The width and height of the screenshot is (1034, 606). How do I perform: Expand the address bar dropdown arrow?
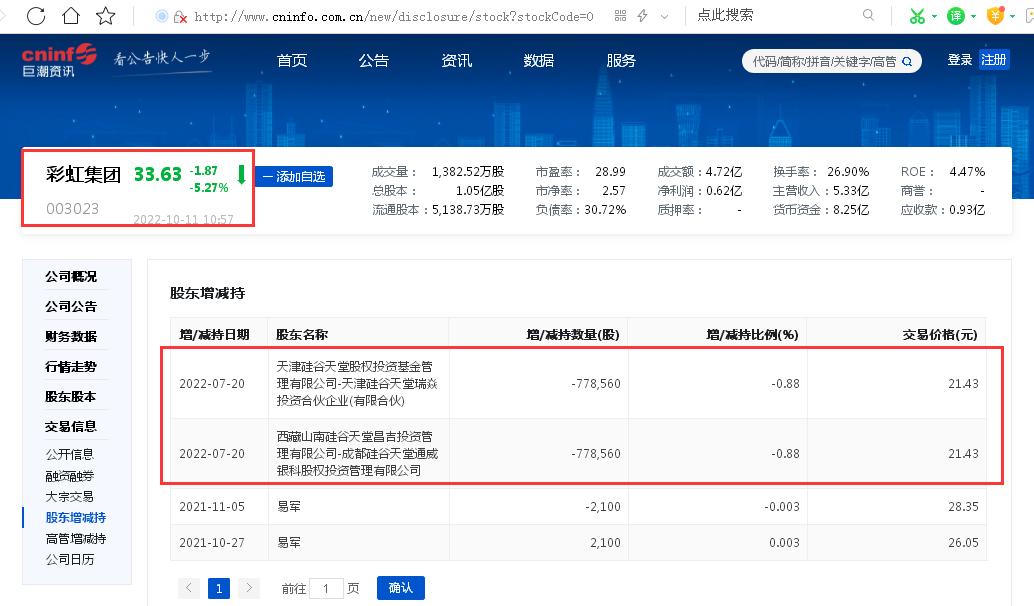[x=664, y=16]
